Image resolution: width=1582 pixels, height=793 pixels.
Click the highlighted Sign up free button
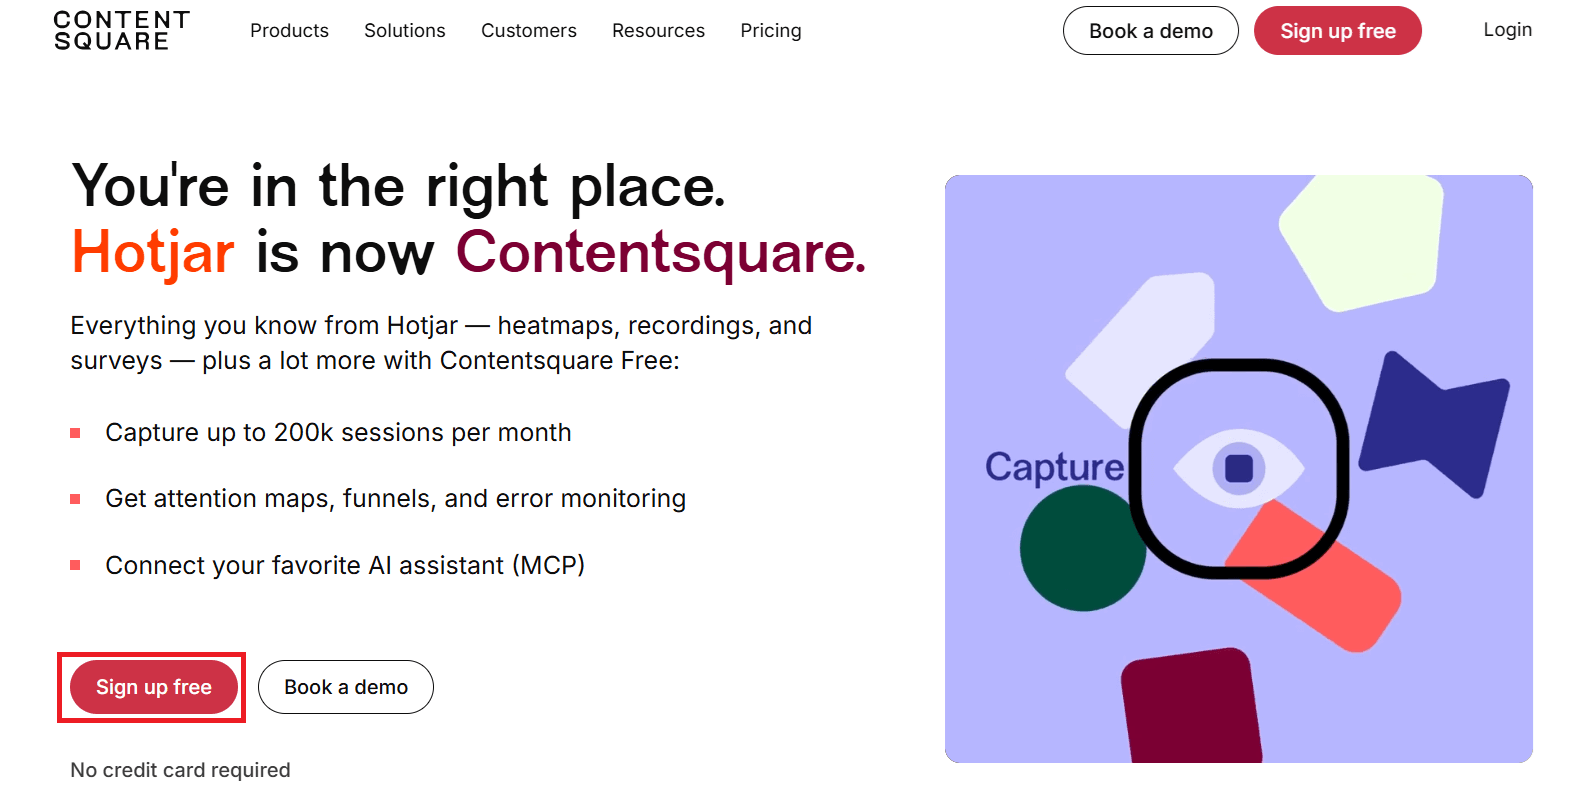click(x=154, y=687)
